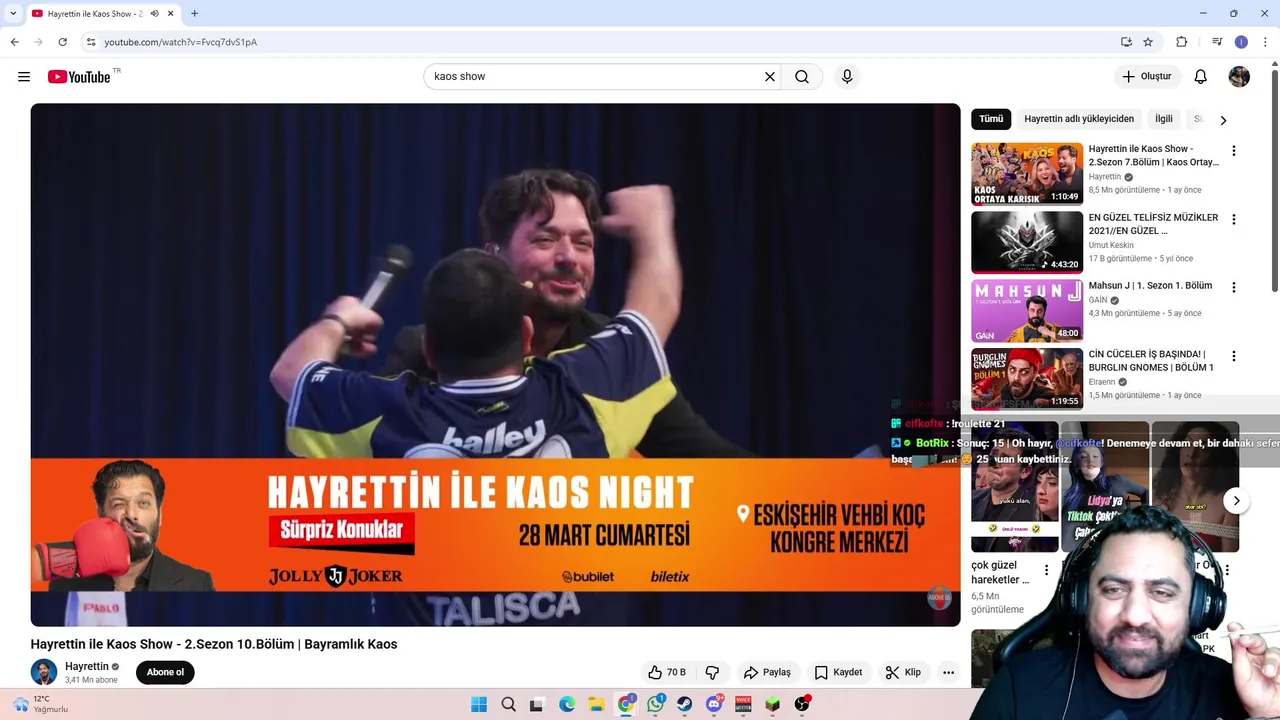
Task: Open more actions for the main video
Action: (948, 672)
